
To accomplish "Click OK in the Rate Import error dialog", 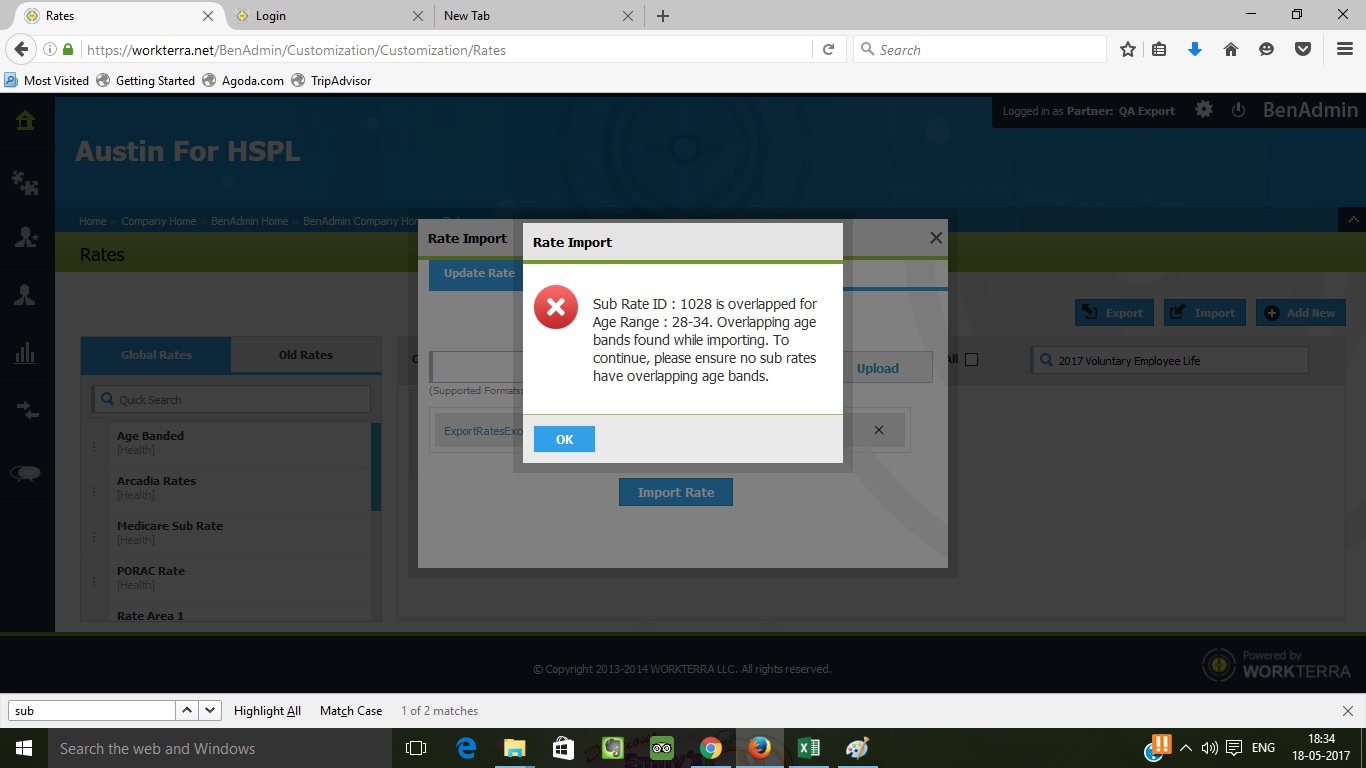I will tap(564, 439).
